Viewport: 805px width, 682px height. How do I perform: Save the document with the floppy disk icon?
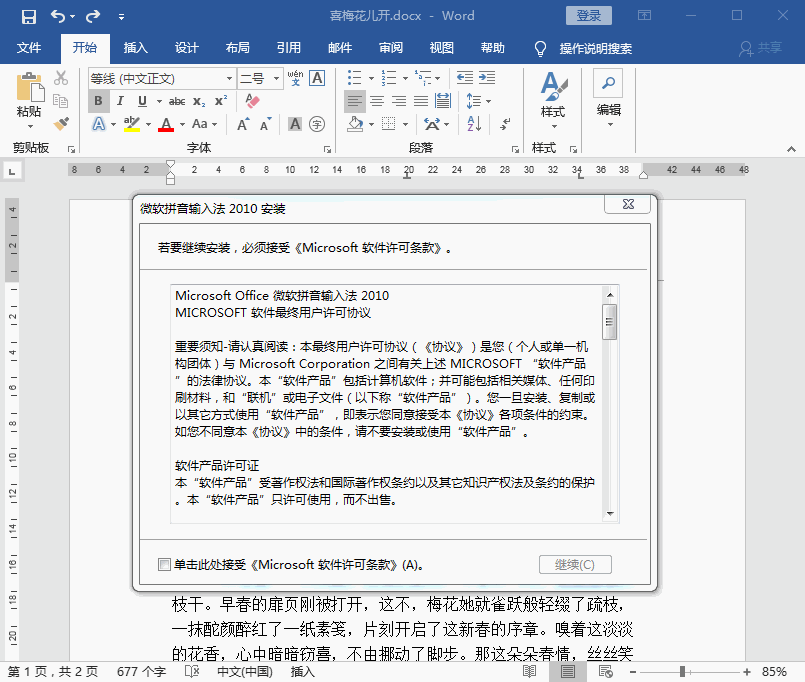pos(29,16)
